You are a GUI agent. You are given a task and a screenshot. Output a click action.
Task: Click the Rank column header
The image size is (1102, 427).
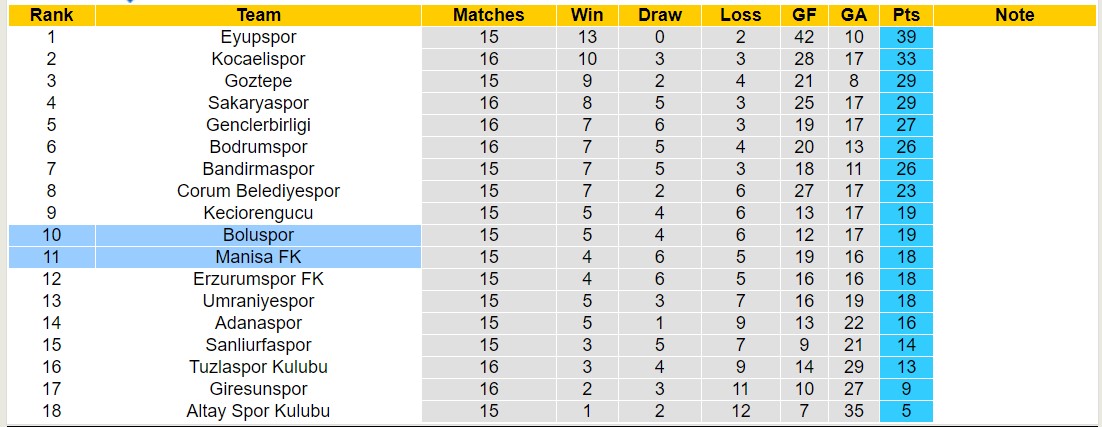[51, 15]
